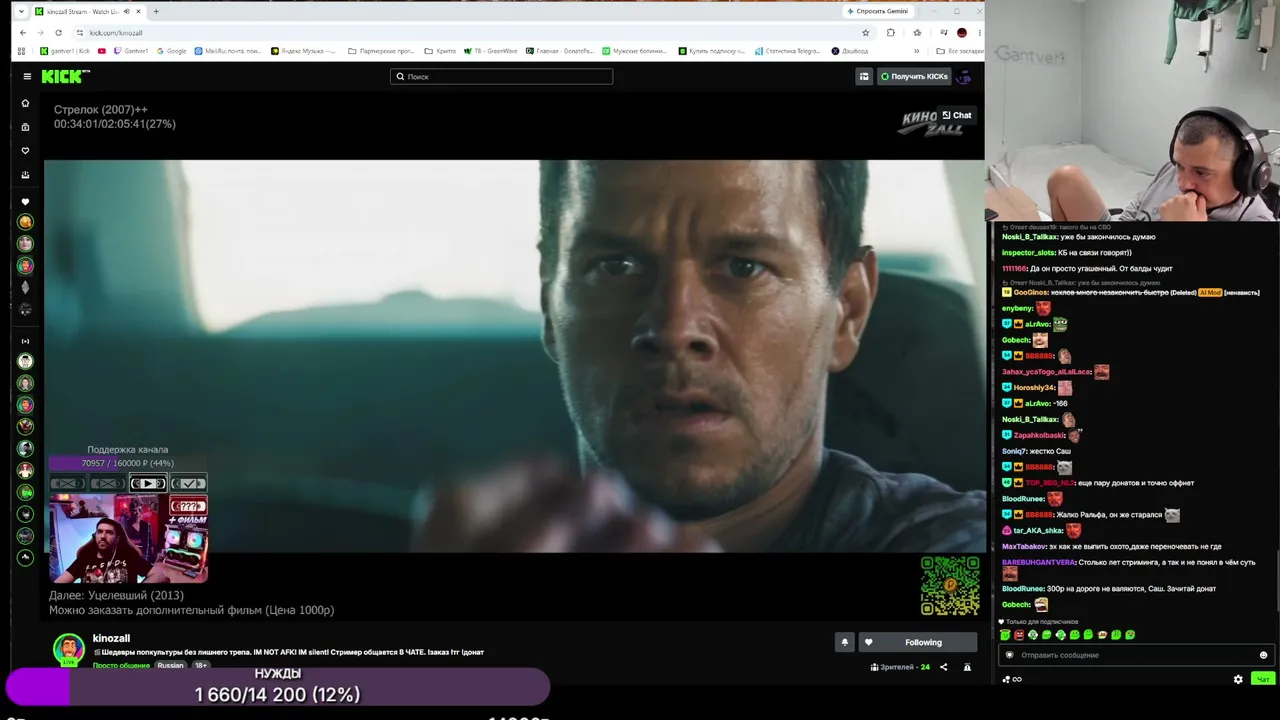Open the gantver1 | Kick bookmark
Image resolution: width=1280 pixels, height=720 pixels.
65,51
